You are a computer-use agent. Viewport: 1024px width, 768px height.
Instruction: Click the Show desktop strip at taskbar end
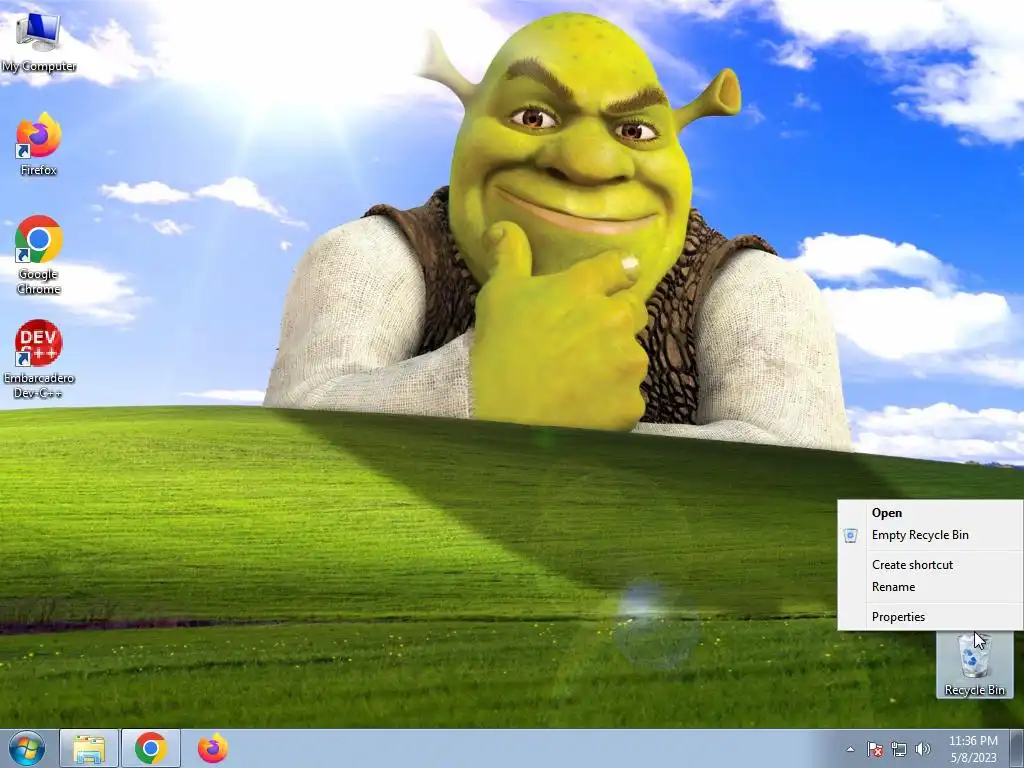[1017, 748]
